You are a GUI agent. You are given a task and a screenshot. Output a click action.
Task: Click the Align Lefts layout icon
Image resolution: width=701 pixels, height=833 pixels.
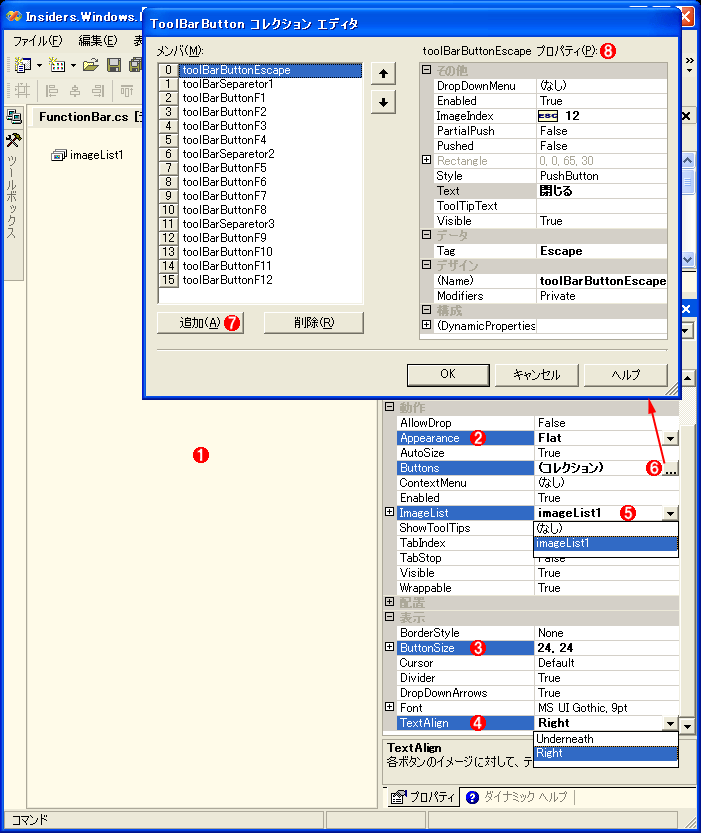click(x=52, y=91)
